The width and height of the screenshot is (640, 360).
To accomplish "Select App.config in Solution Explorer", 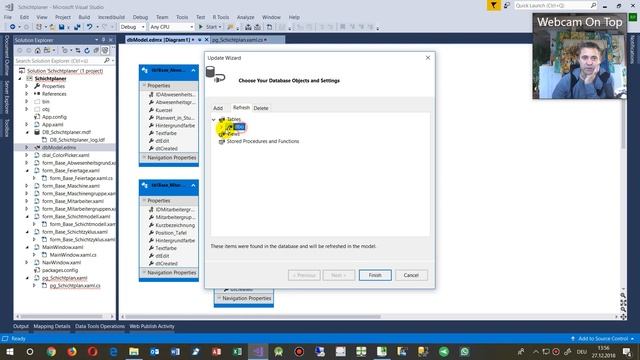I will tap(54, 117).
